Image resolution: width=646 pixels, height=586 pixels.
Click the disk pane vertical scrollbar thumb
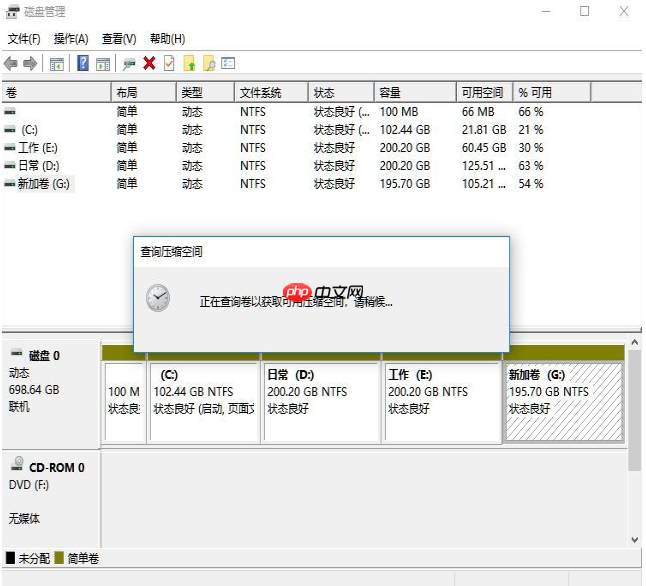point(635,410)
